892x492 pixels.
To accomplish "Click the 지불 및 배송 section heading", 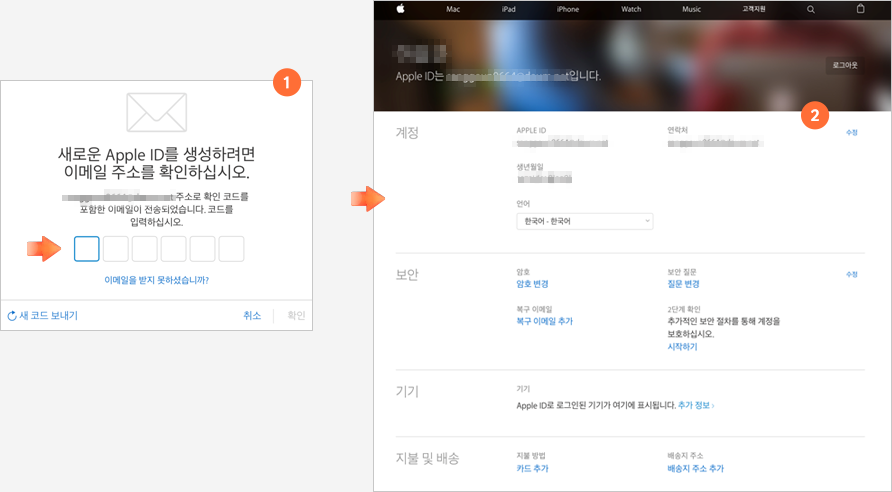I will point(427,458).
